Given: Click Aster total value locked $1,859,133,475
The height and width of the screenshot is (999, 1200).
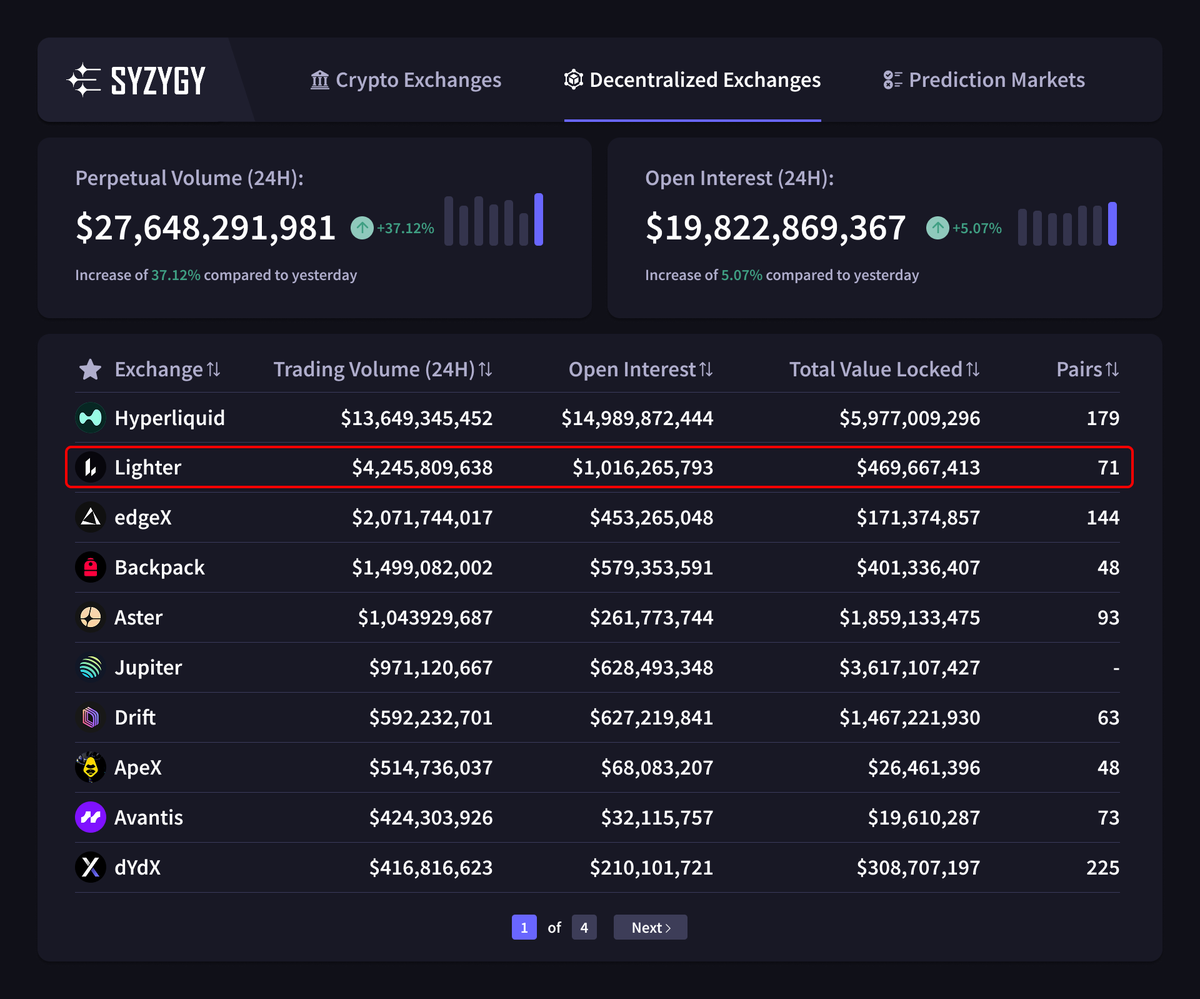Looking at the screenshot, I should [910, 617].
